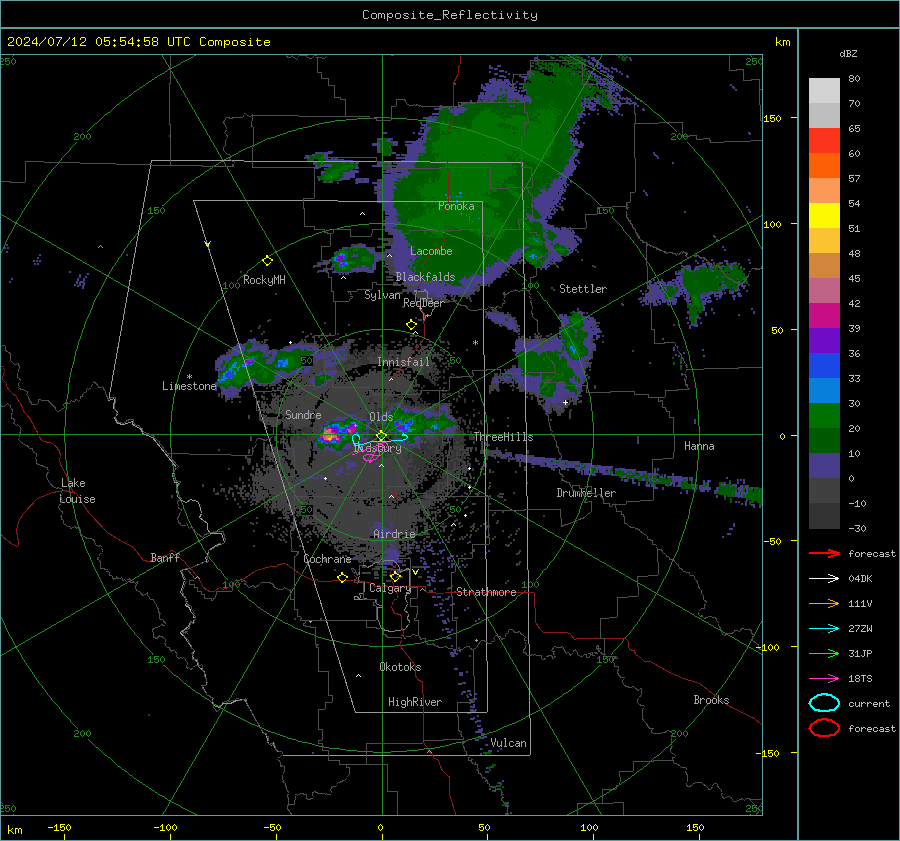900x841 pixels.
Task: Select the white 04DK arrow in legend
Action: coord(824,578)
